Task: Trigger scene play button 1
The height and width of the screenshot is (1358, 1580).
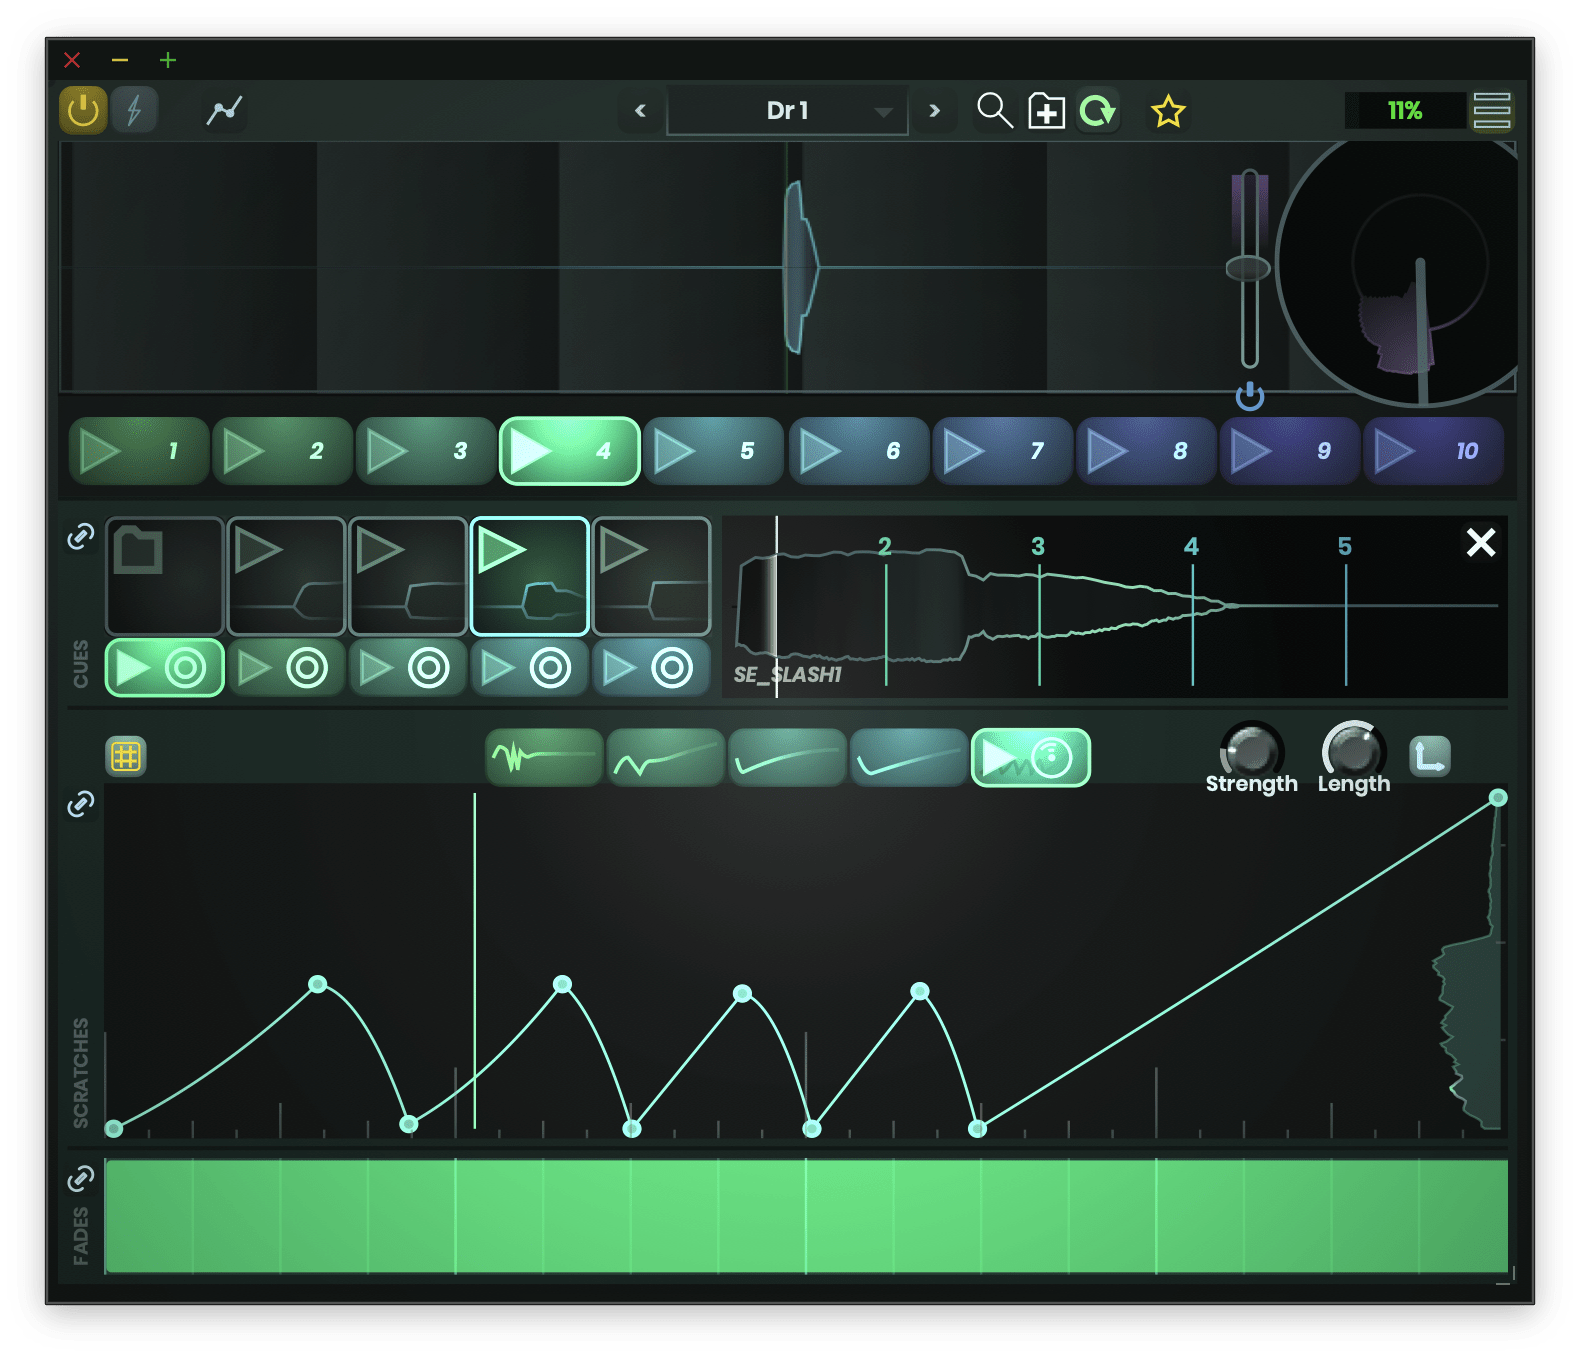Action: [139, 451]
